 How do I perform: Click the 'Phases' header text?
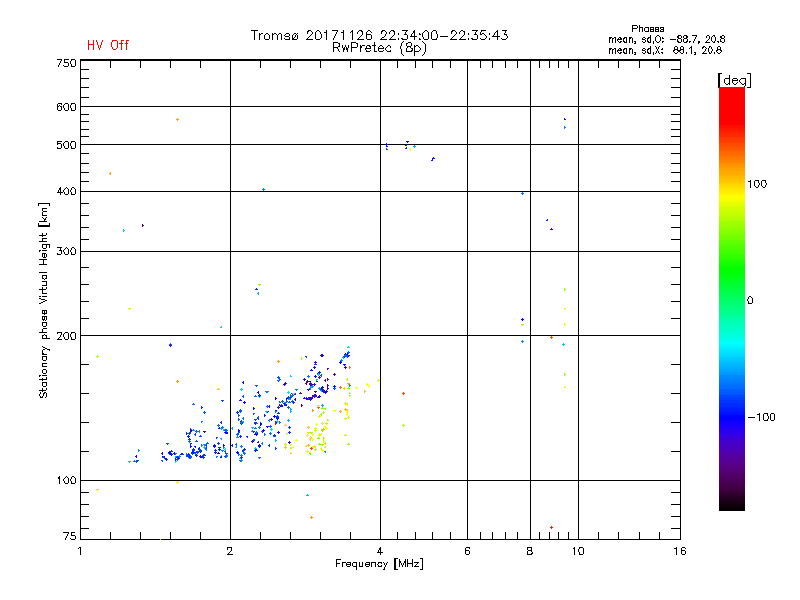[647, 29]
